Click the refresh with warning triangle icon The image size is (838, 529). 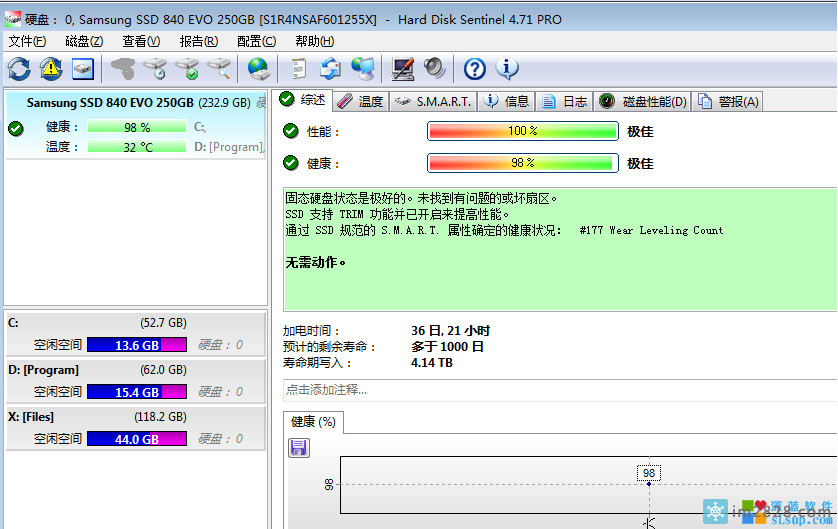click(x=51, y=69)
